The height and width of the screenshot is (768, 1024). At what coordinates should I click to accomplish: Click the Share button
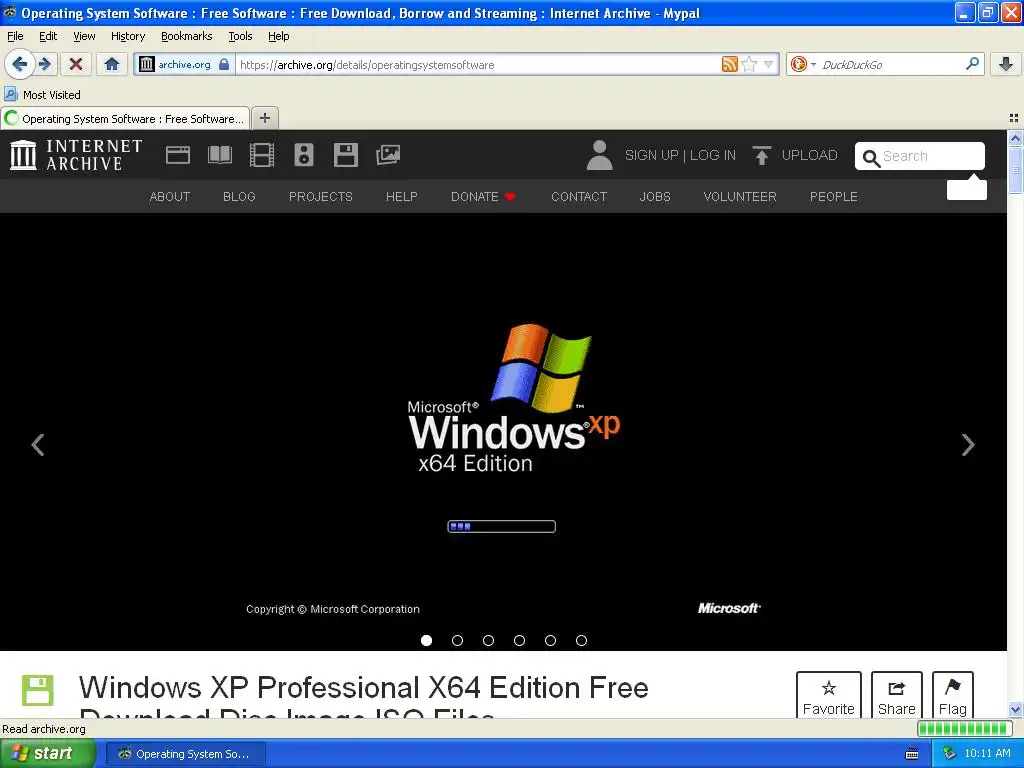[x=897, y=695]
